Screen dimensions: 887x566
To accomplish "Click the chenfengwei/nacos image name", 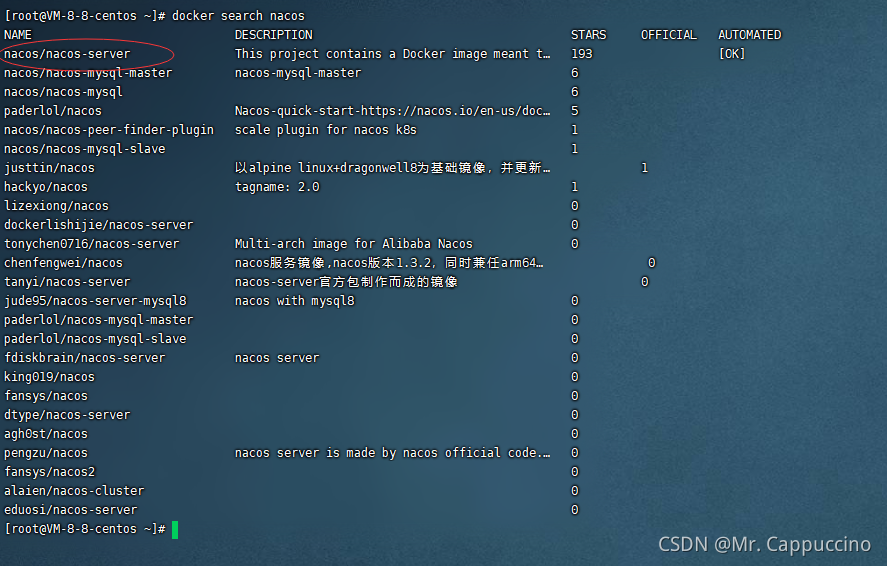I will coord(63,263).
